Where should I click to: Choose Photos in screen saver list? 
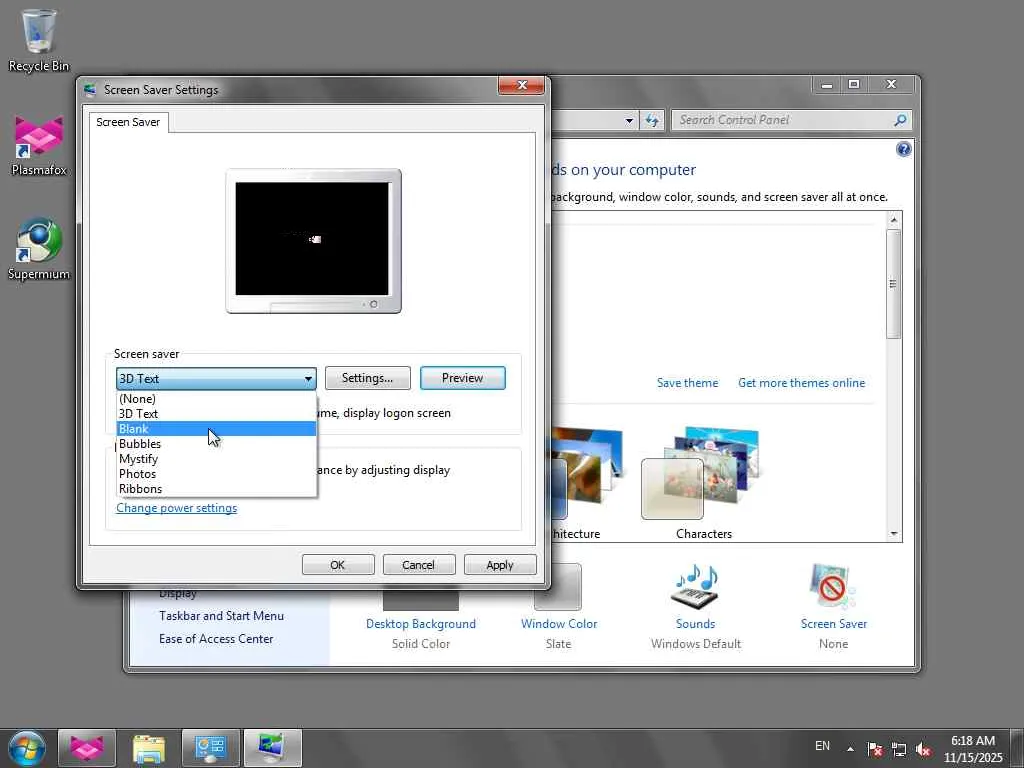pyautogui.click(x=216, y=473)
